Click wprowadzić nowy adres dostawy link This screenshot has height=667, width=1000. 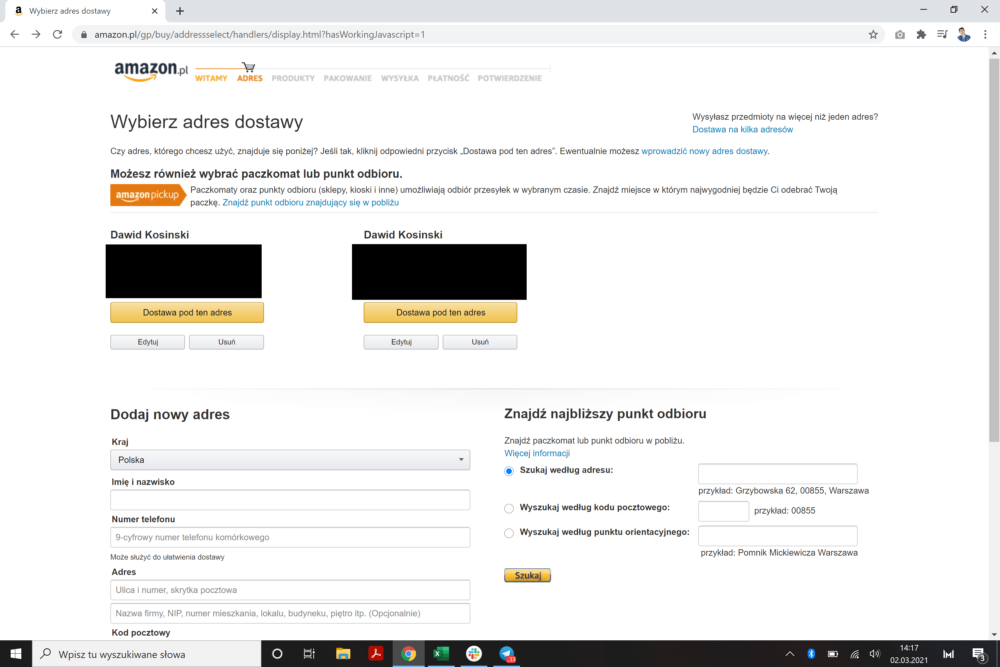point(705,151)
